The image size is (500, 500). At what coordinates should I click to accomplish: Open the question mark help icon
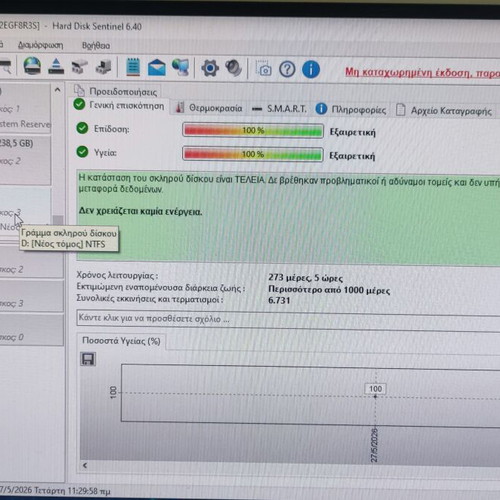tap(287, 69)
